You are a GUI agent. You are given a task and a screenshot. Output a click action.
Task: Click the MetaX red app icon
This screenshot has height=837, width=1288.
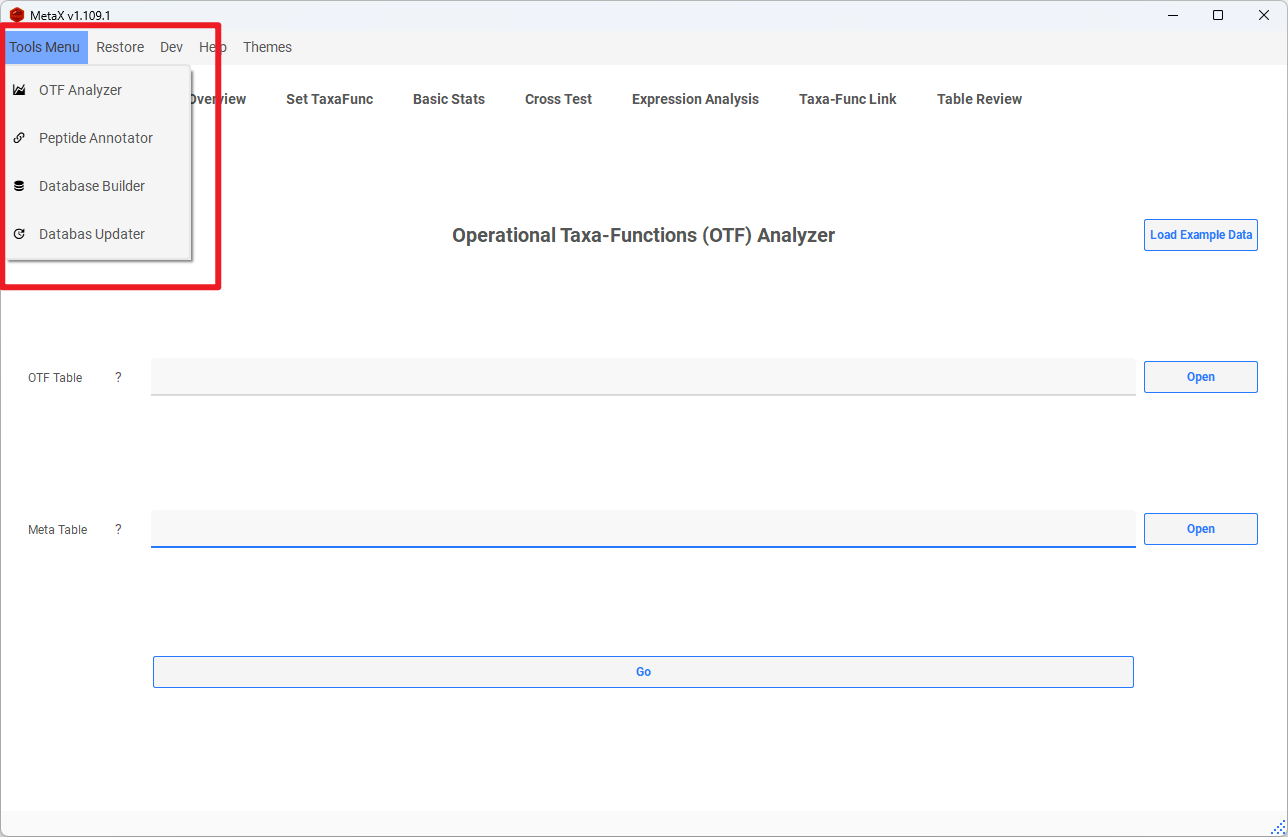tap(17, 15)
